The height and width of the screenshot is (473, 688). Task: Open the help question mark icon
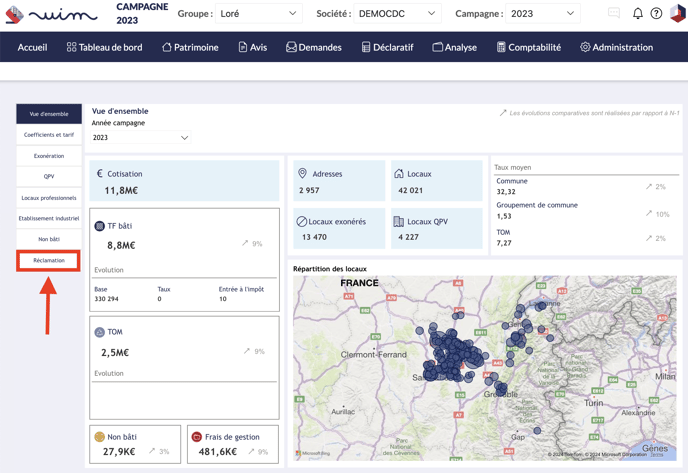click(656, 14)
